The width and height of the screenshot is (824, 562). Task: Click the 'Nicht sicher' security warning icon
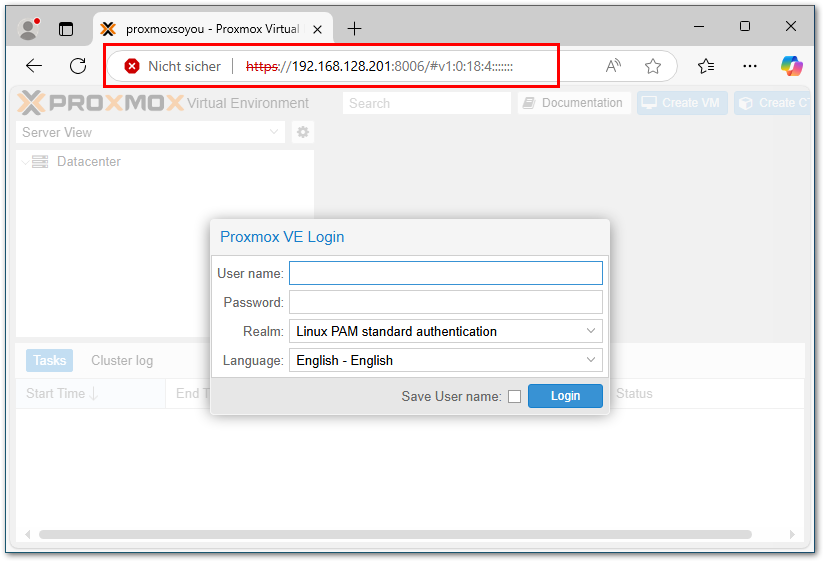point(132,66)
